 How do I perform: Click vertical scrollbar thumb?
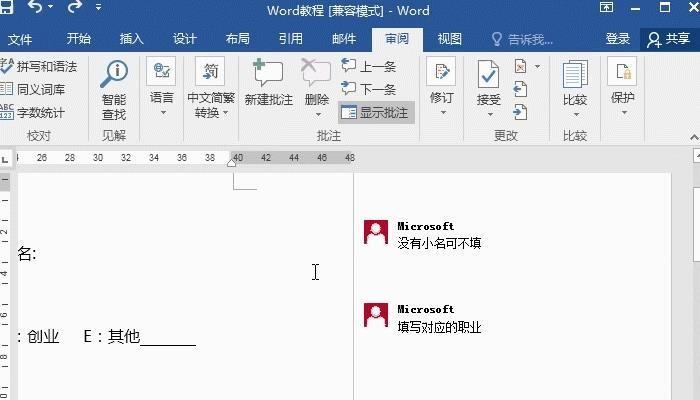click(x=697, y=225)
